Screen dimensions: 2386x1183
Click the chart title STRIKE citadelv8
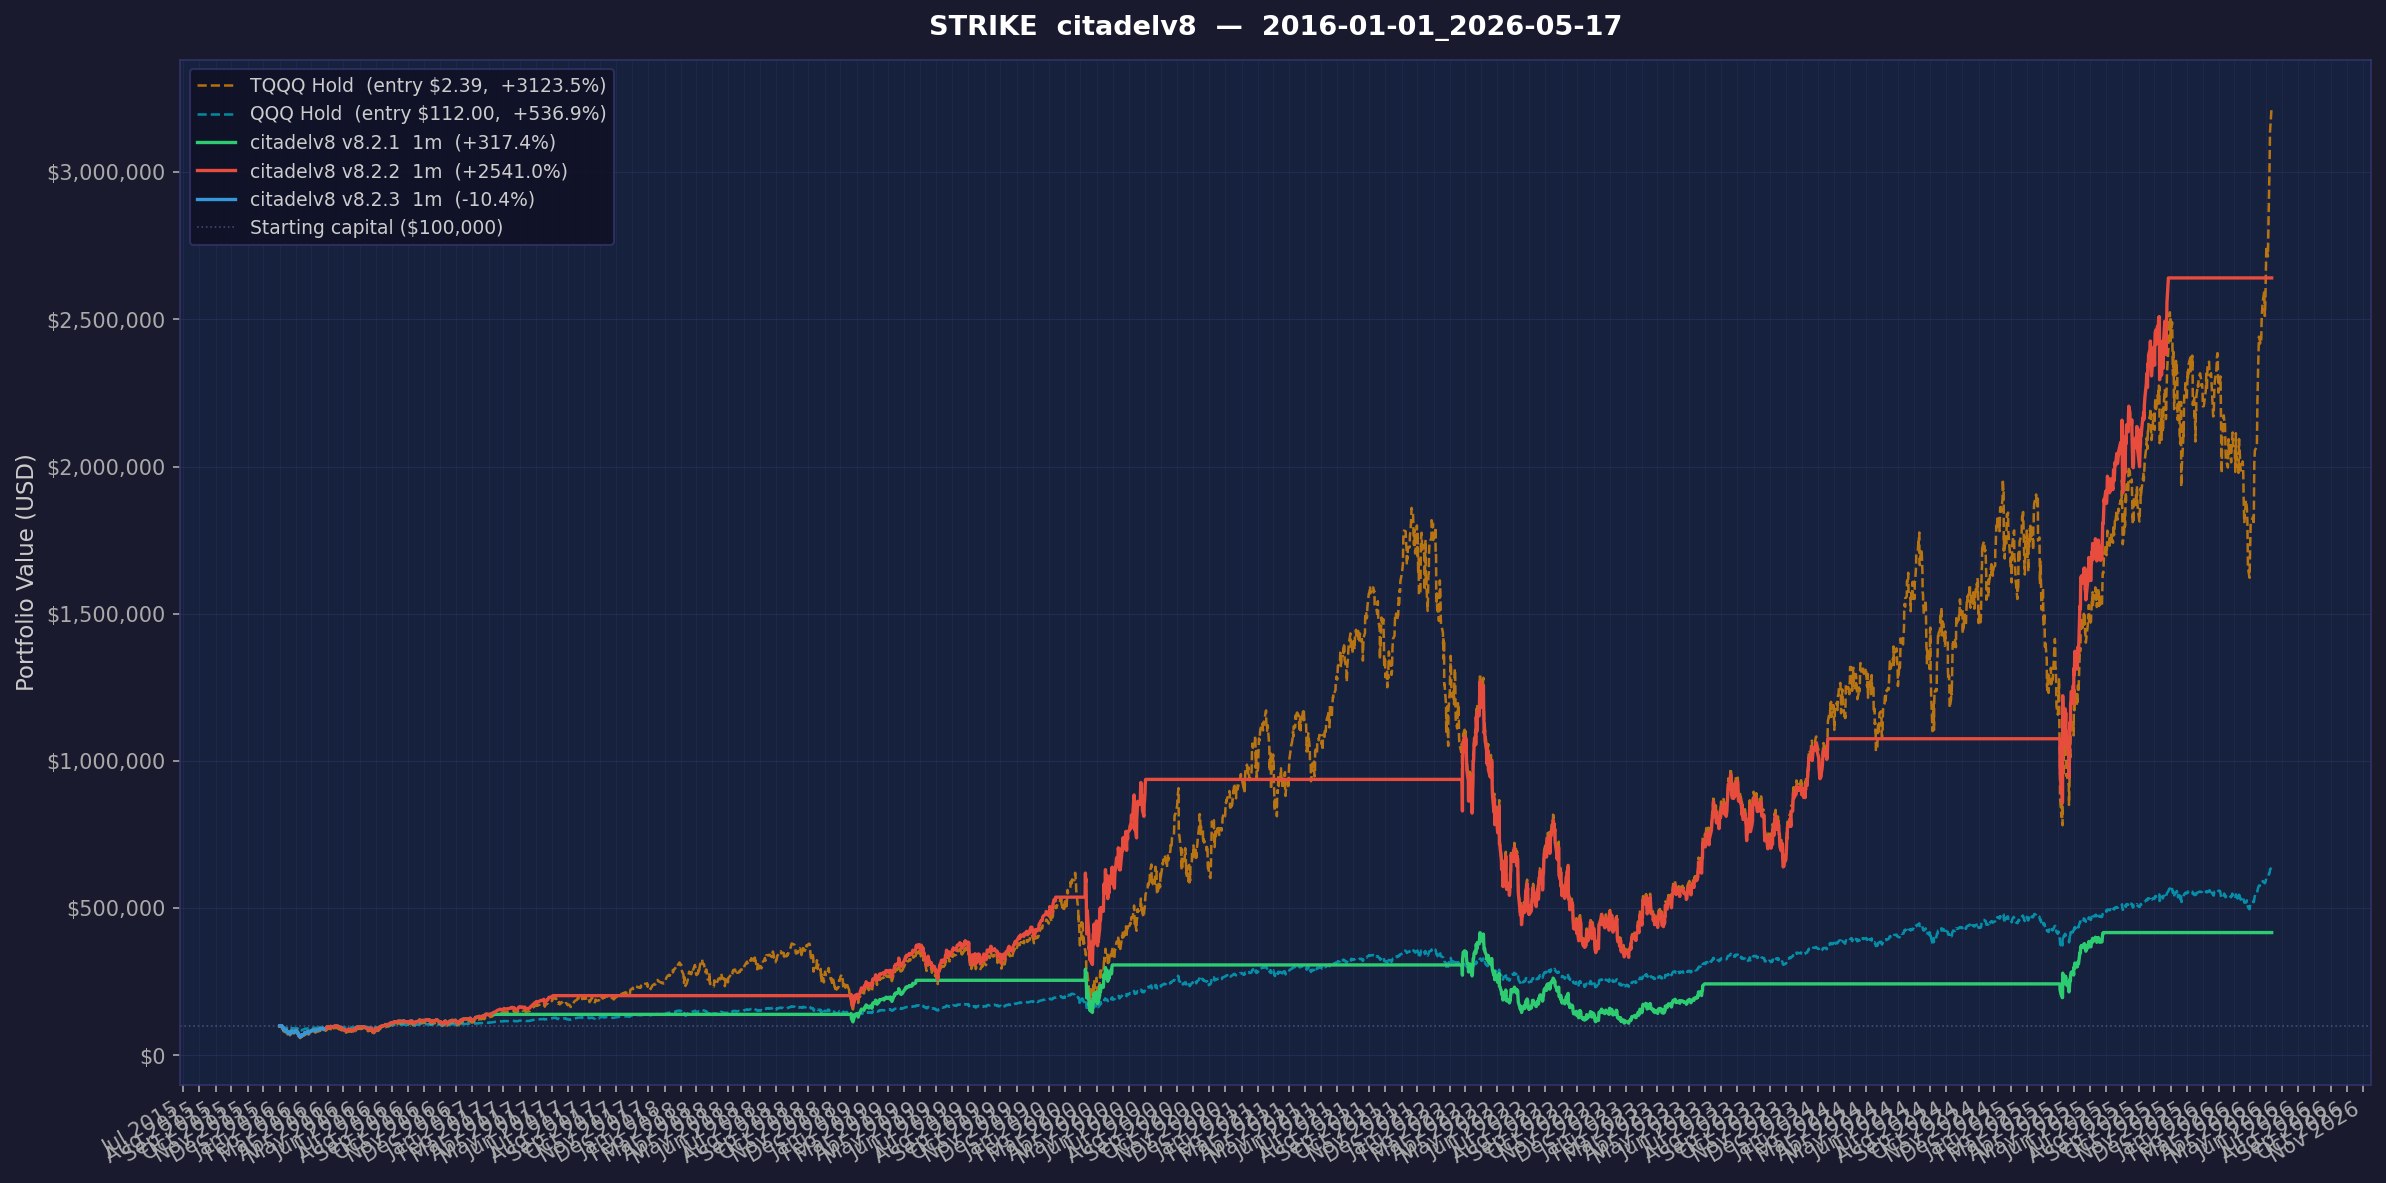[x=1275, y=27]
